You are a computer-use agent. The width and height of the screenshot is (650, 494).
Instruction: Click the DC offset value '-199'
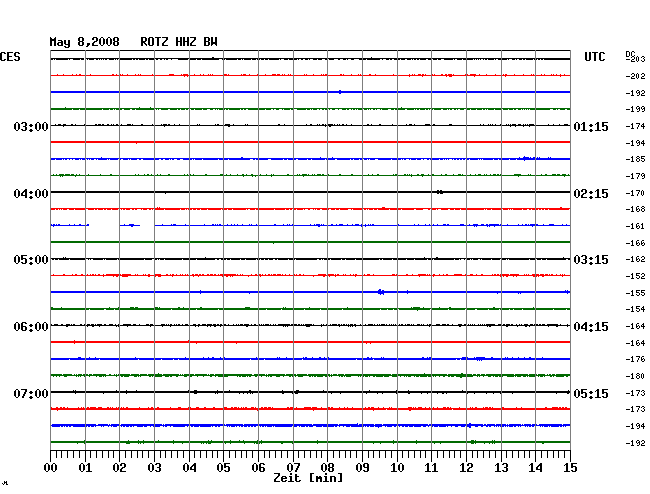(x=635, y=109)
